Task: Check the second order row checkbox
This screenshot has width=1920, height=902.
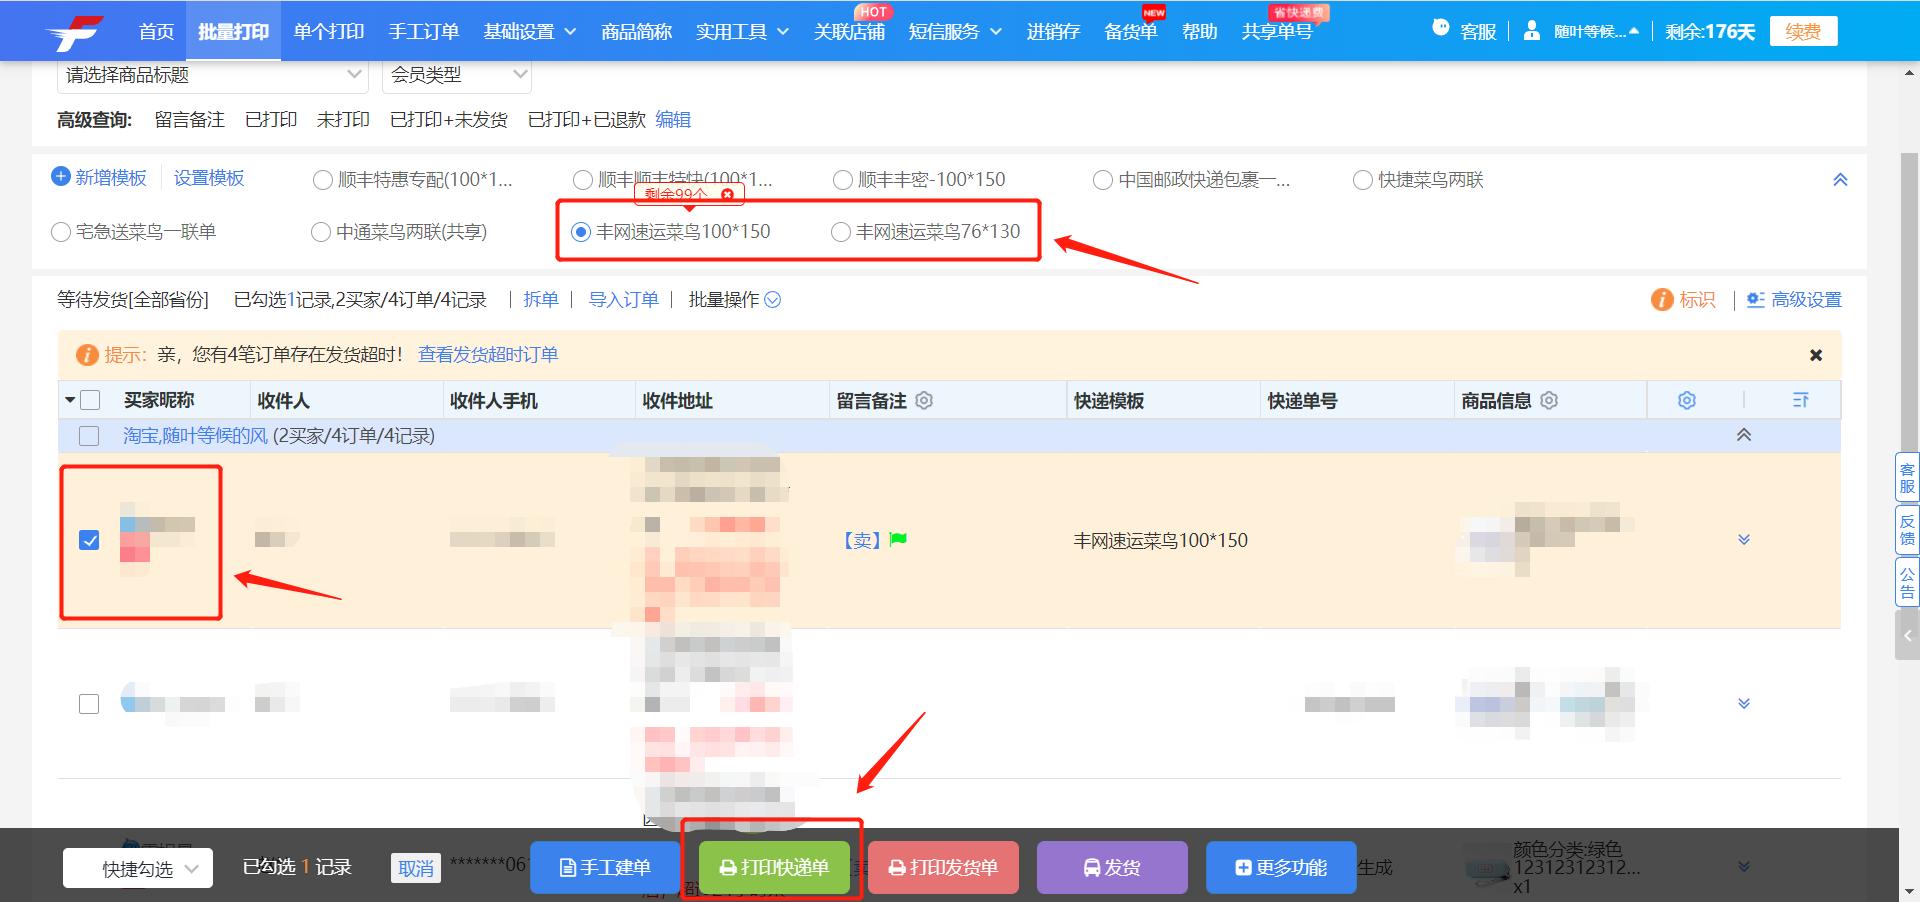Action: click(x=89, y=704)
